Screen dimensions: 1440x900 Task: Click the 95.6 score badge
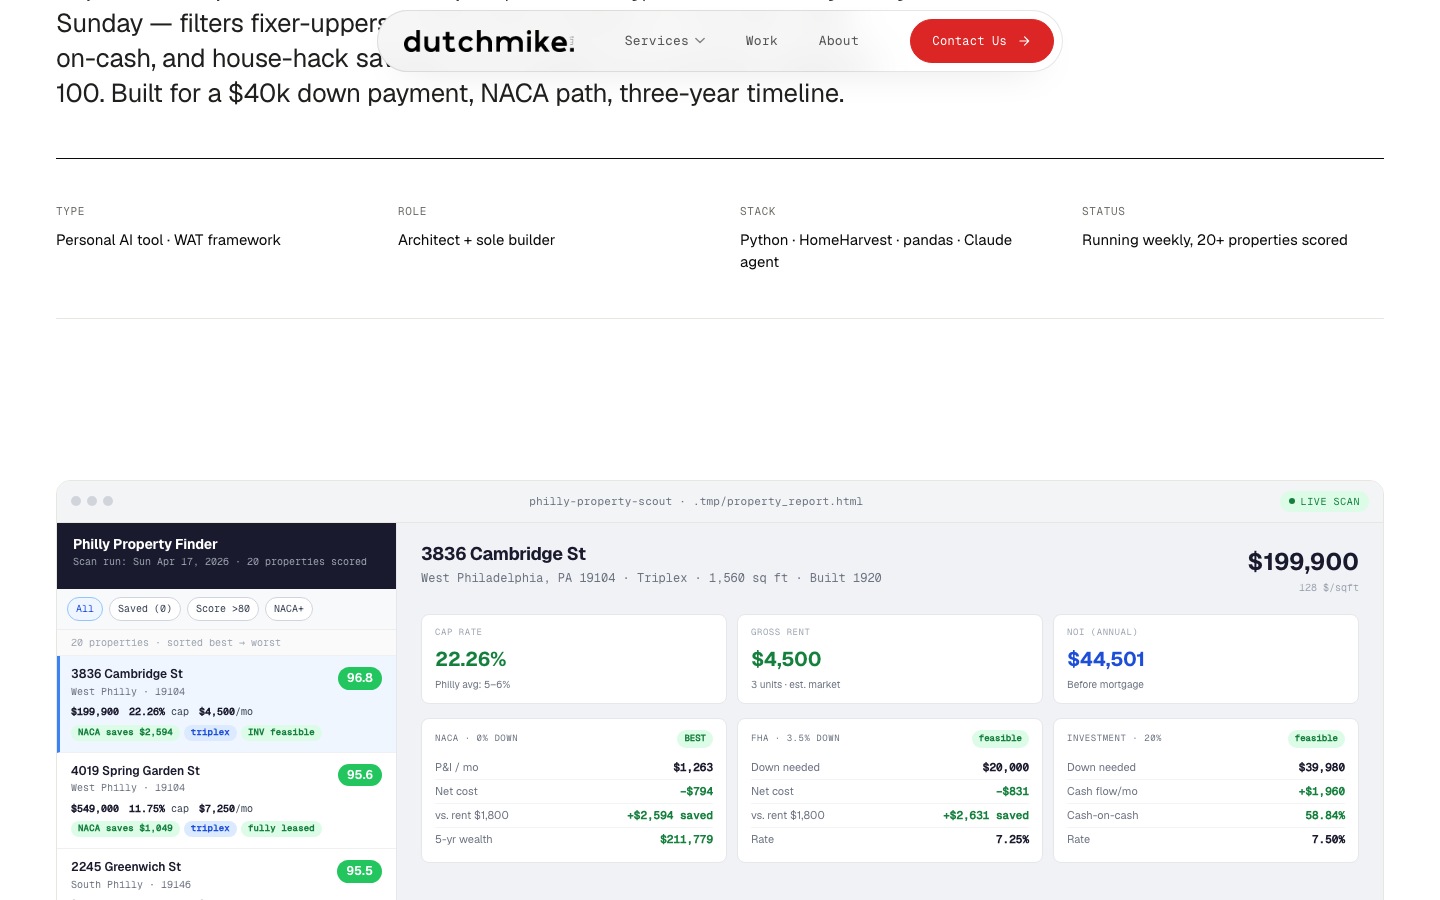(x=360, y=775)
